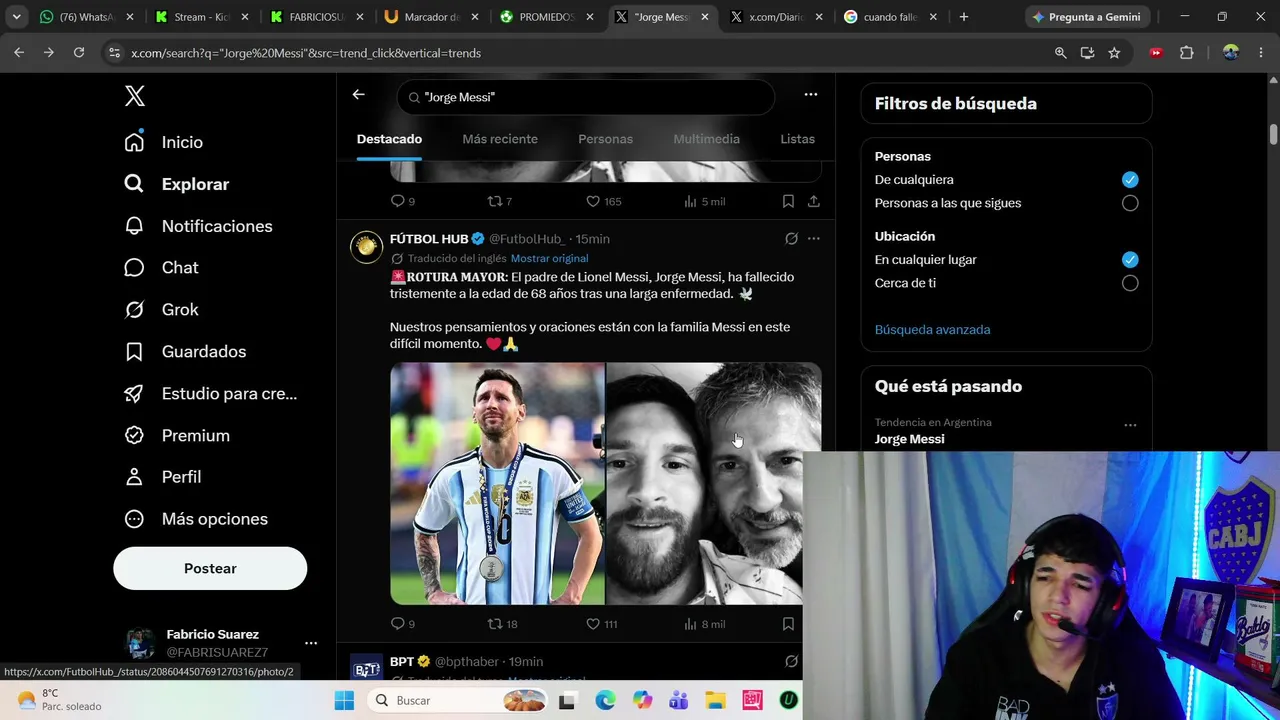1280x720 pixels.
Task: Bookmark this page with the star icon
Action: tap(1114, 53)
